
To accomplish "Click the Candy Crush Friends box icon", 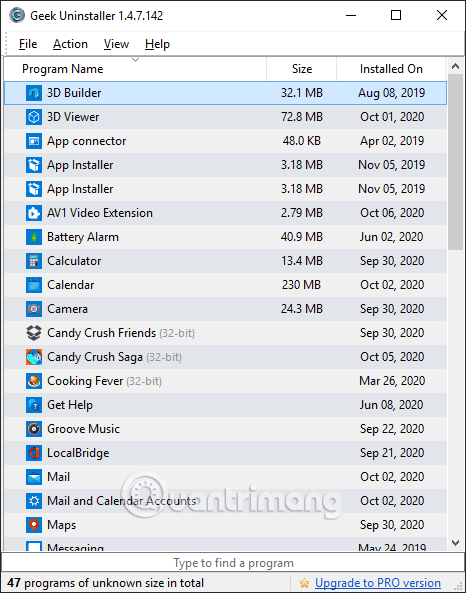I will tap(34, 333).
